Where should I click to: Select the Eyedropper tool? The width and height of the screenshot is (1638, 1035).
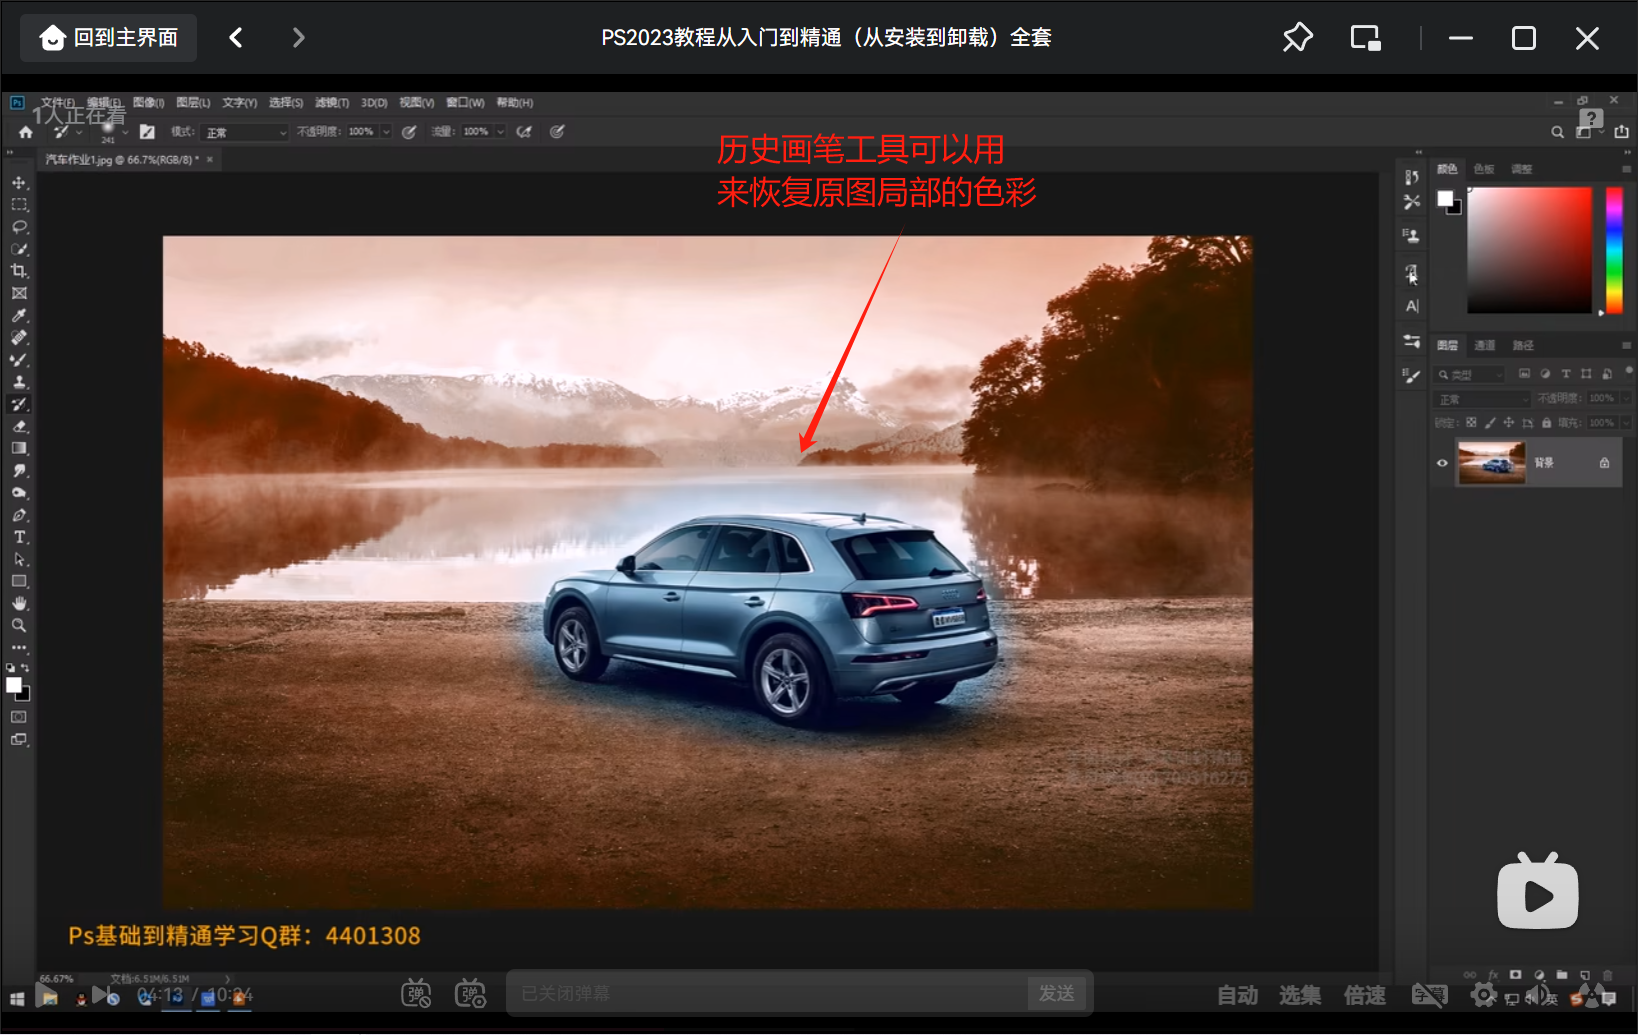[x=19, y=316]
